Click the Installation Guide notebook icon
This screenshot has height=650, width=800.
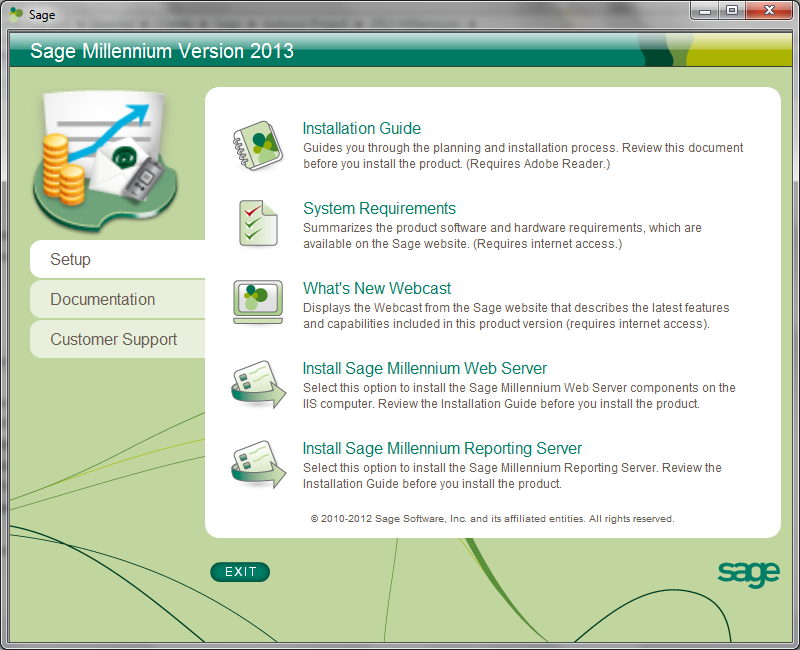point(258,146)
